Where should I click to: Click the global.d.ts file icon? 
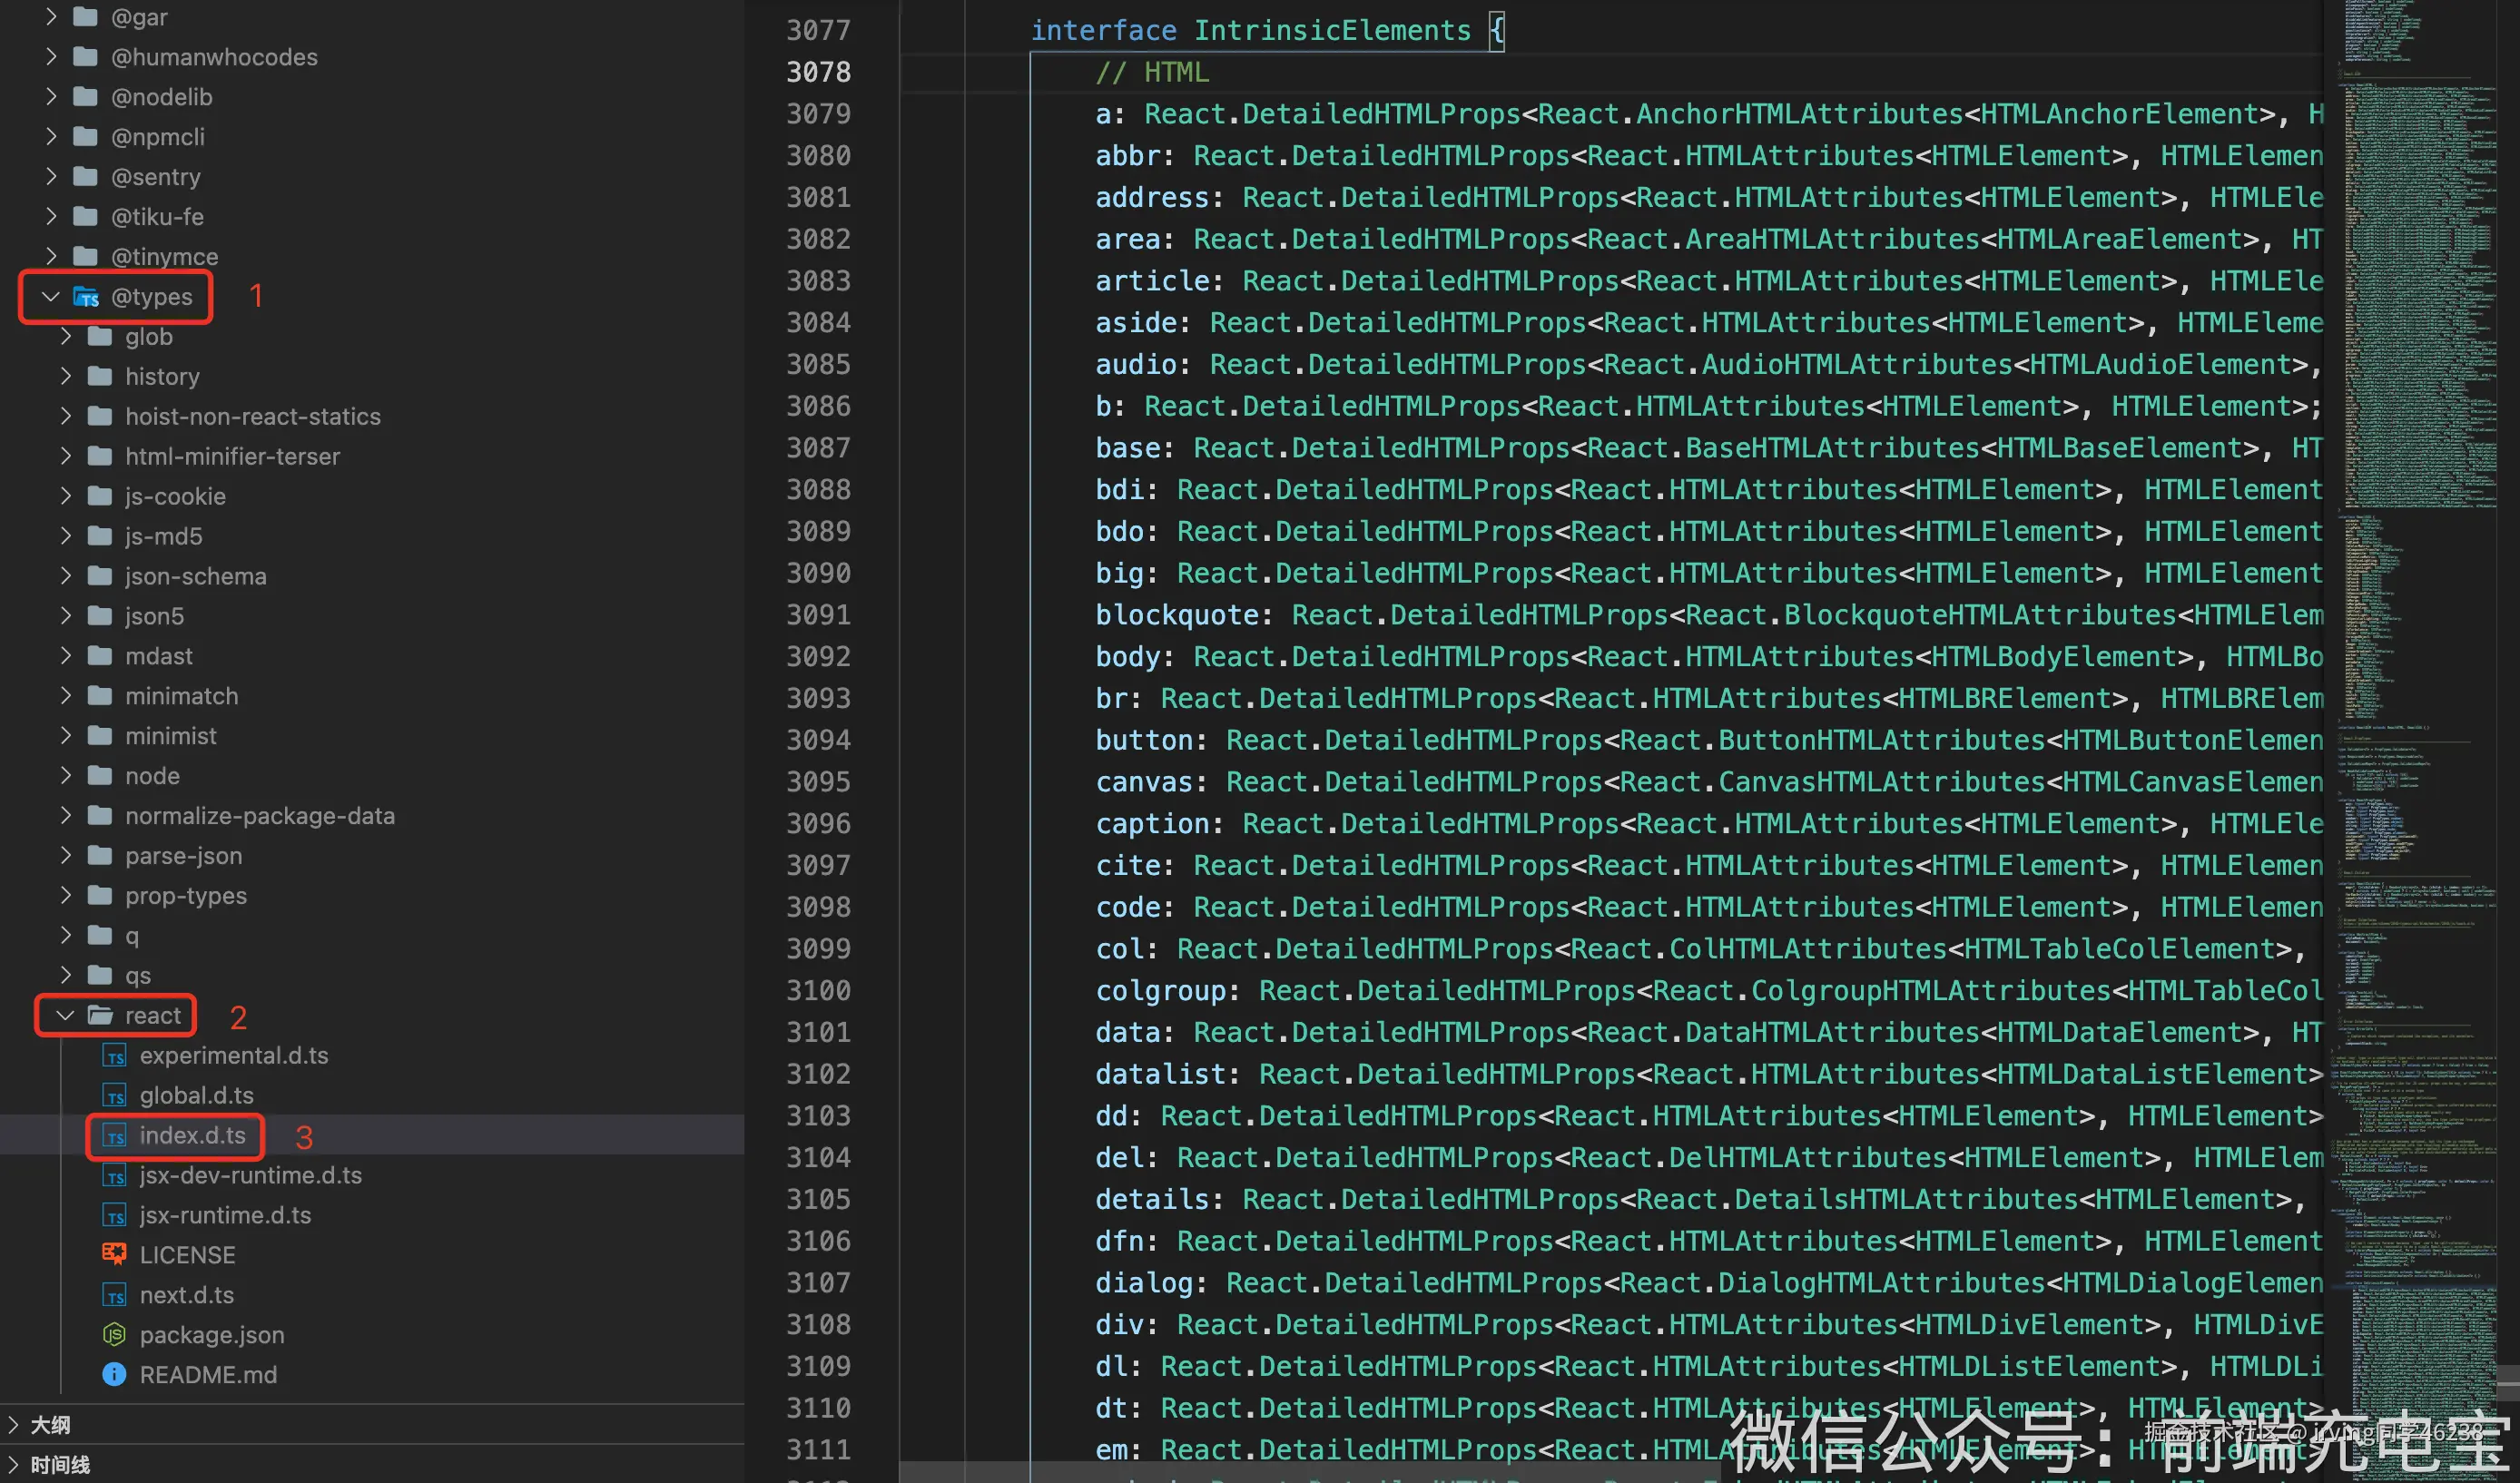tap(115, 1096)
